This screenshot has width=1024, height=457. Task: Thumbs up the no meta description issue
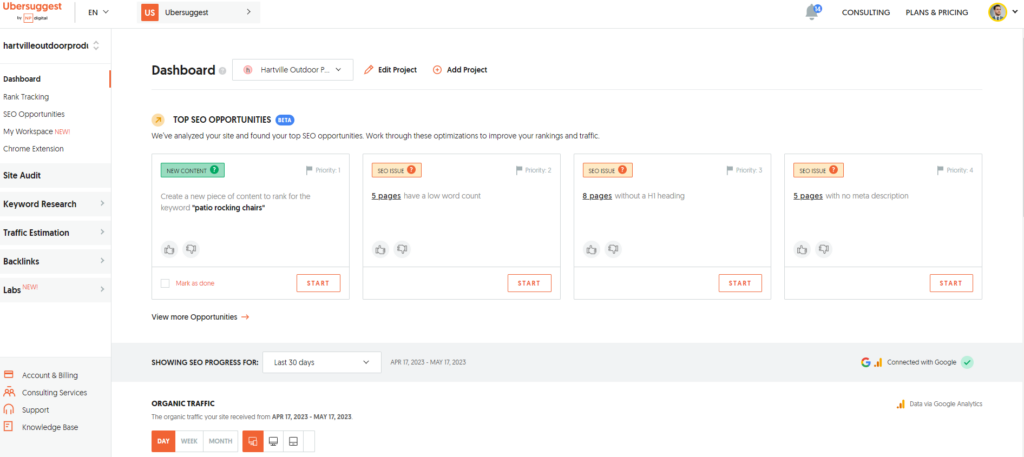[803, 249]
